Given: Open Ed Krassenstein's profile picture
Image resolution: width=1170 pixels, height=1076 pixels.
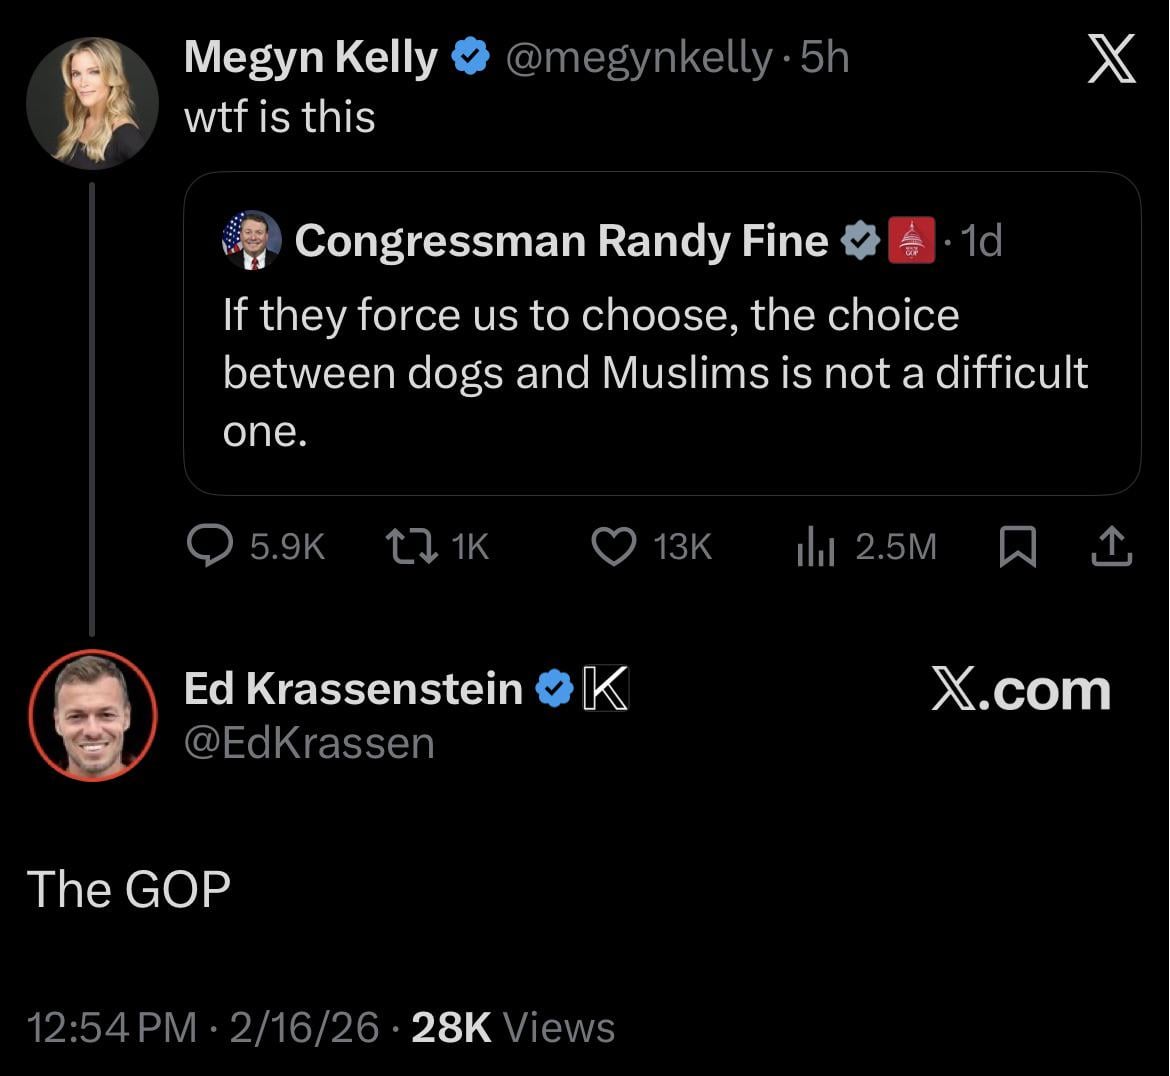Looking at the screenshot, I should [x=92, y=714].
